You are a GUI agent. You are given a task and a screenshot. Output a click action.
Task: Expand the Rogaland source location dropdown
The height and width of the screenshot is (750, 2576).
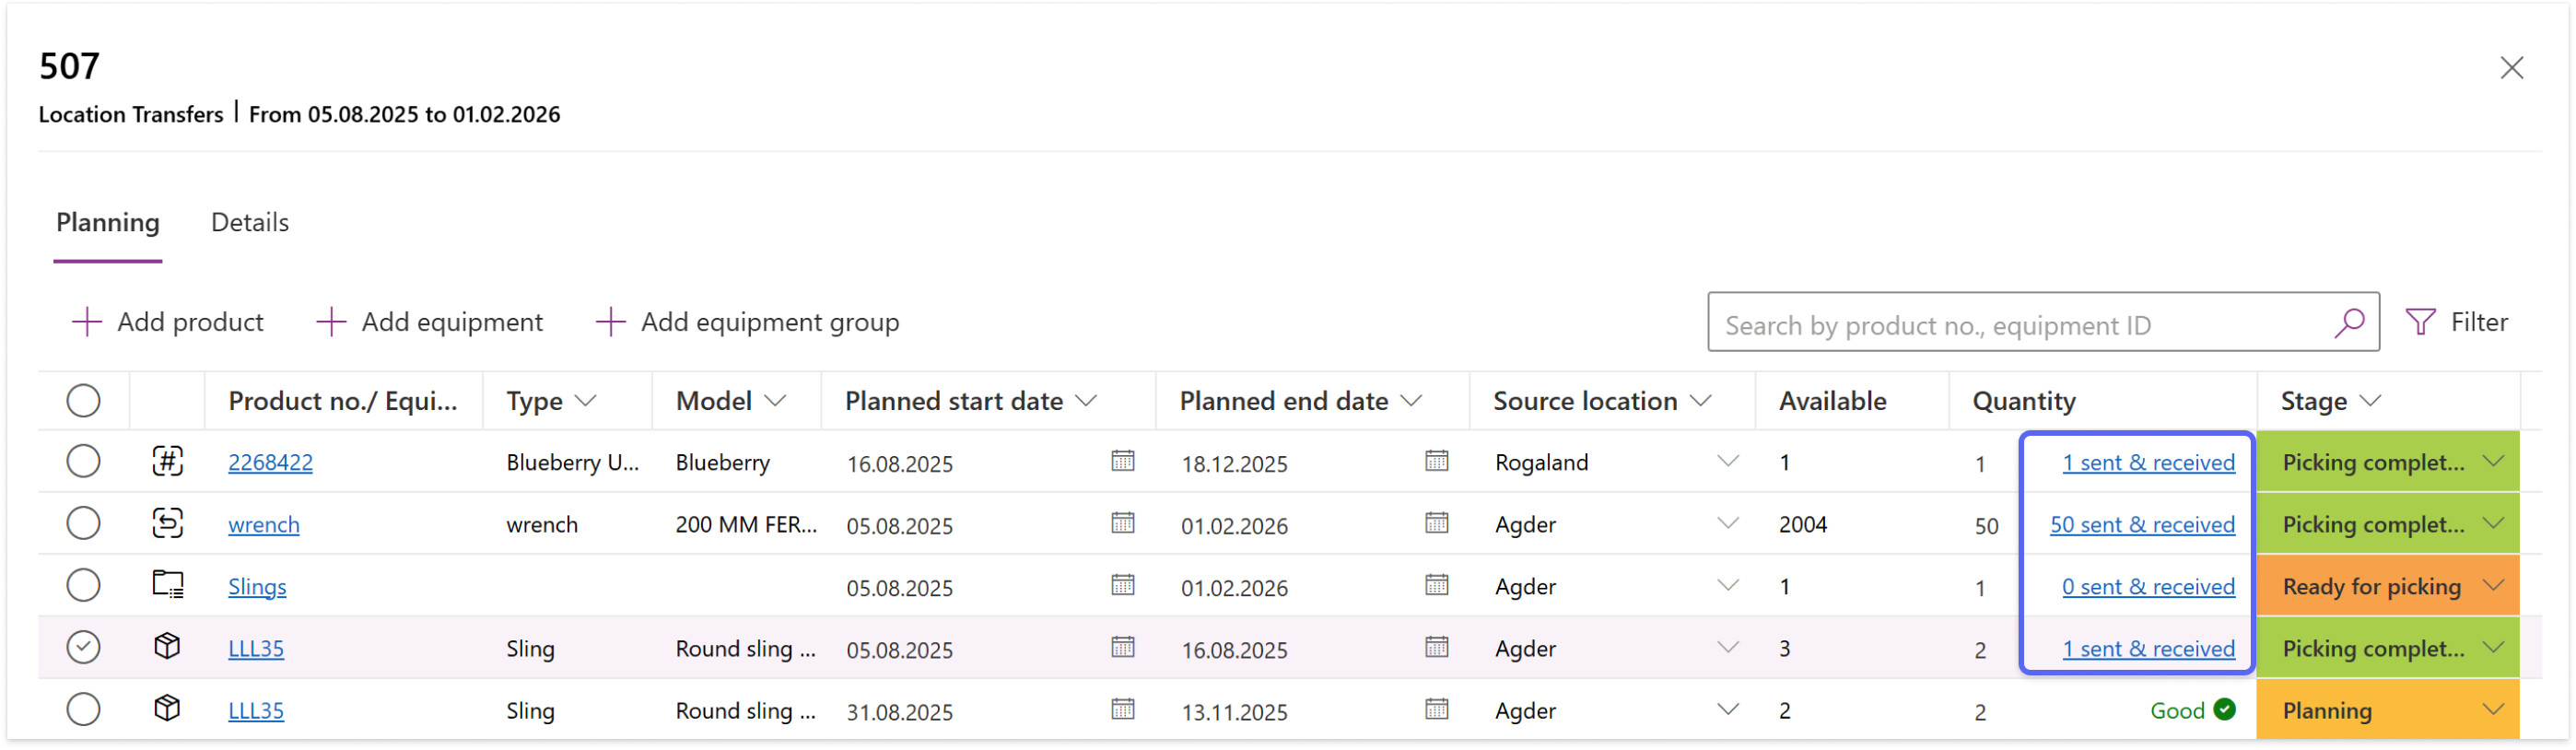click(1727, 461)
